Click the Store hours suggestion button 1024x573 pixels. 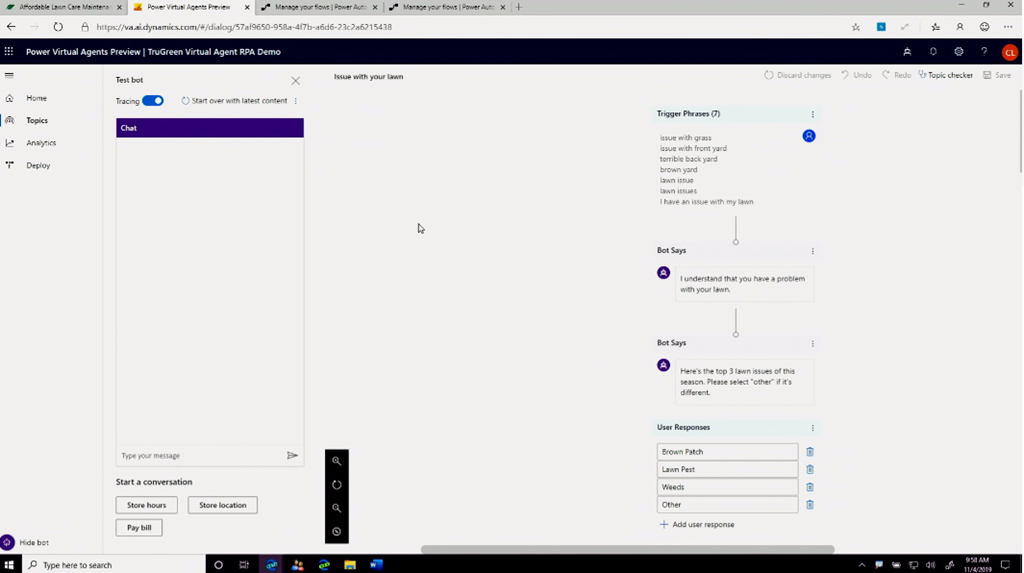[146, 505]
